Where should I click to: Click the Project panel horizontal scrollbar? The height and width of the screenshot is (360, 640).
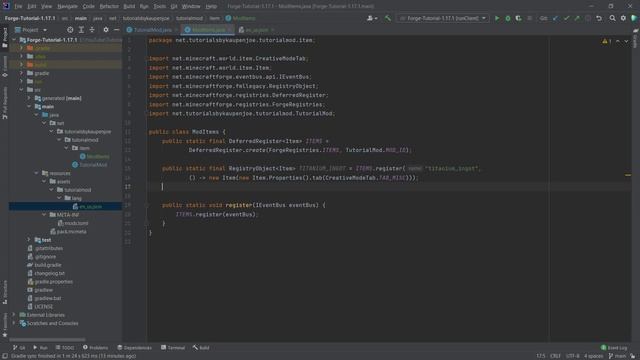(47, 339)
